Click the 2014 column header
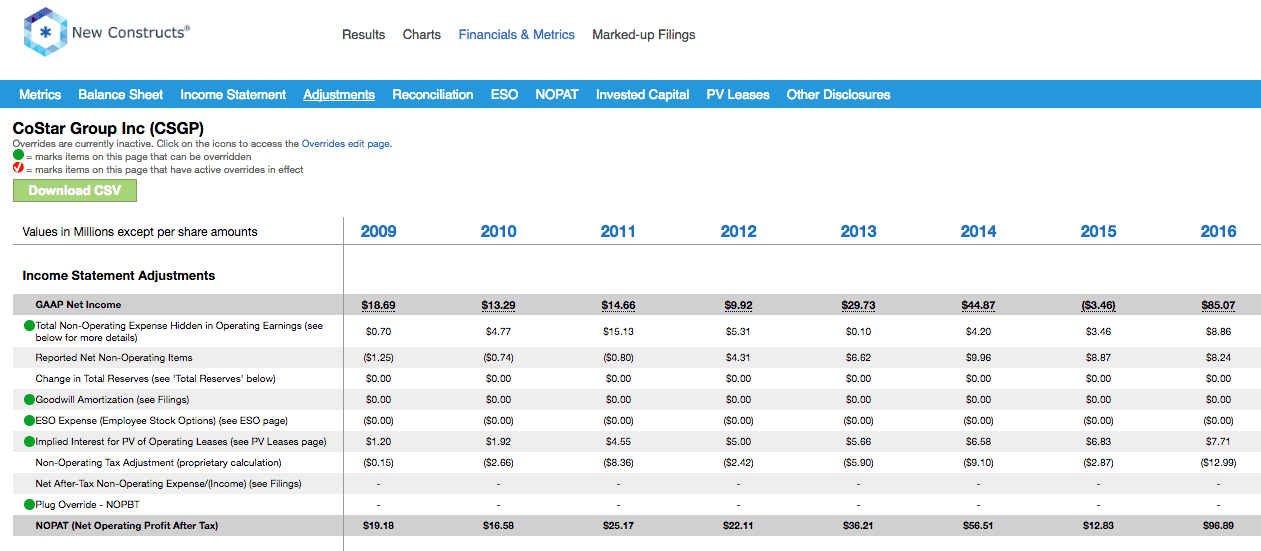1261x551 pixels. point(978,231)
